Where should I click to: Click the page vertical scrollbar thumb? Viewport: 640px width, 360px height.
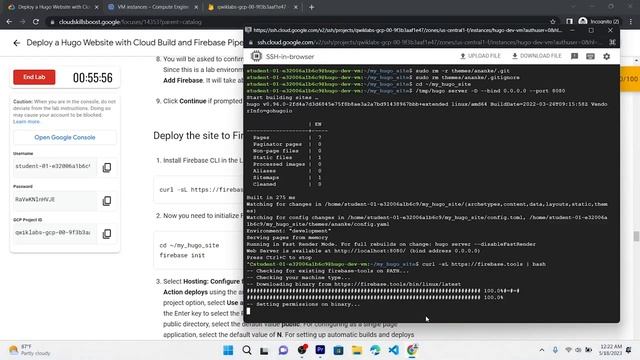pyautogui.click(x=636, y=236)
